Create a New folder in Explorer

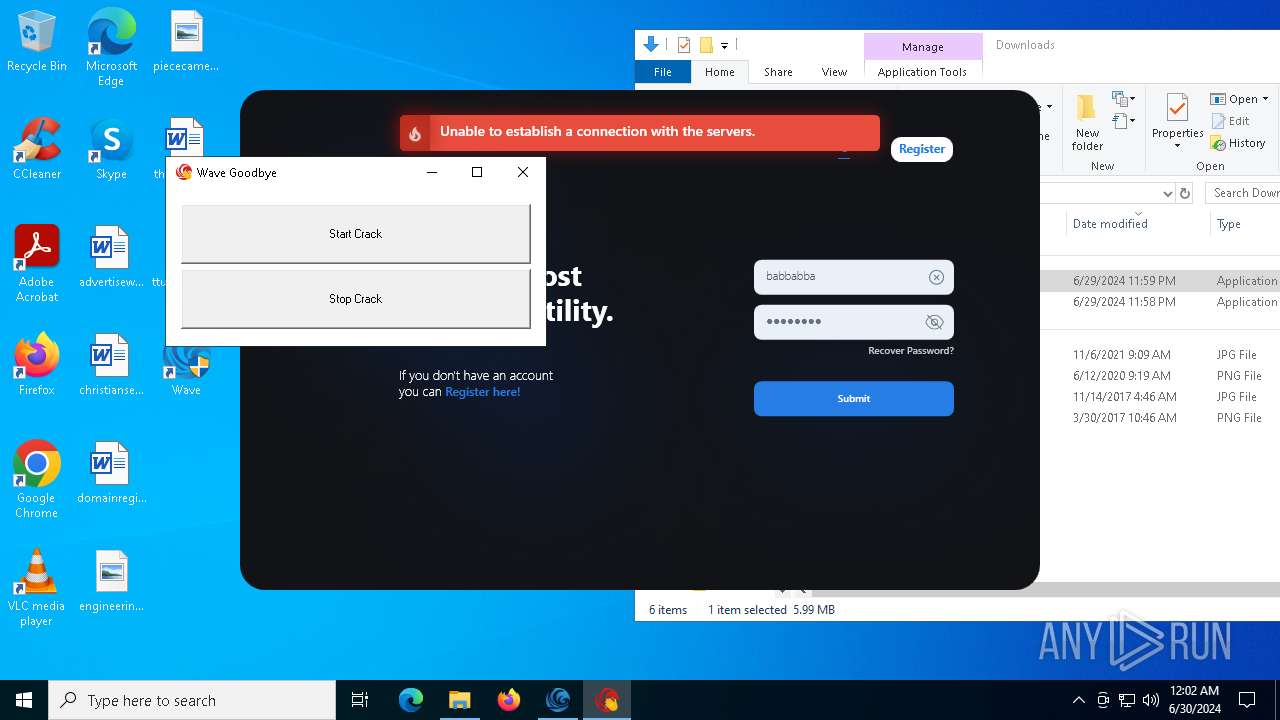pyautogui.click(x=1087, y=123)
